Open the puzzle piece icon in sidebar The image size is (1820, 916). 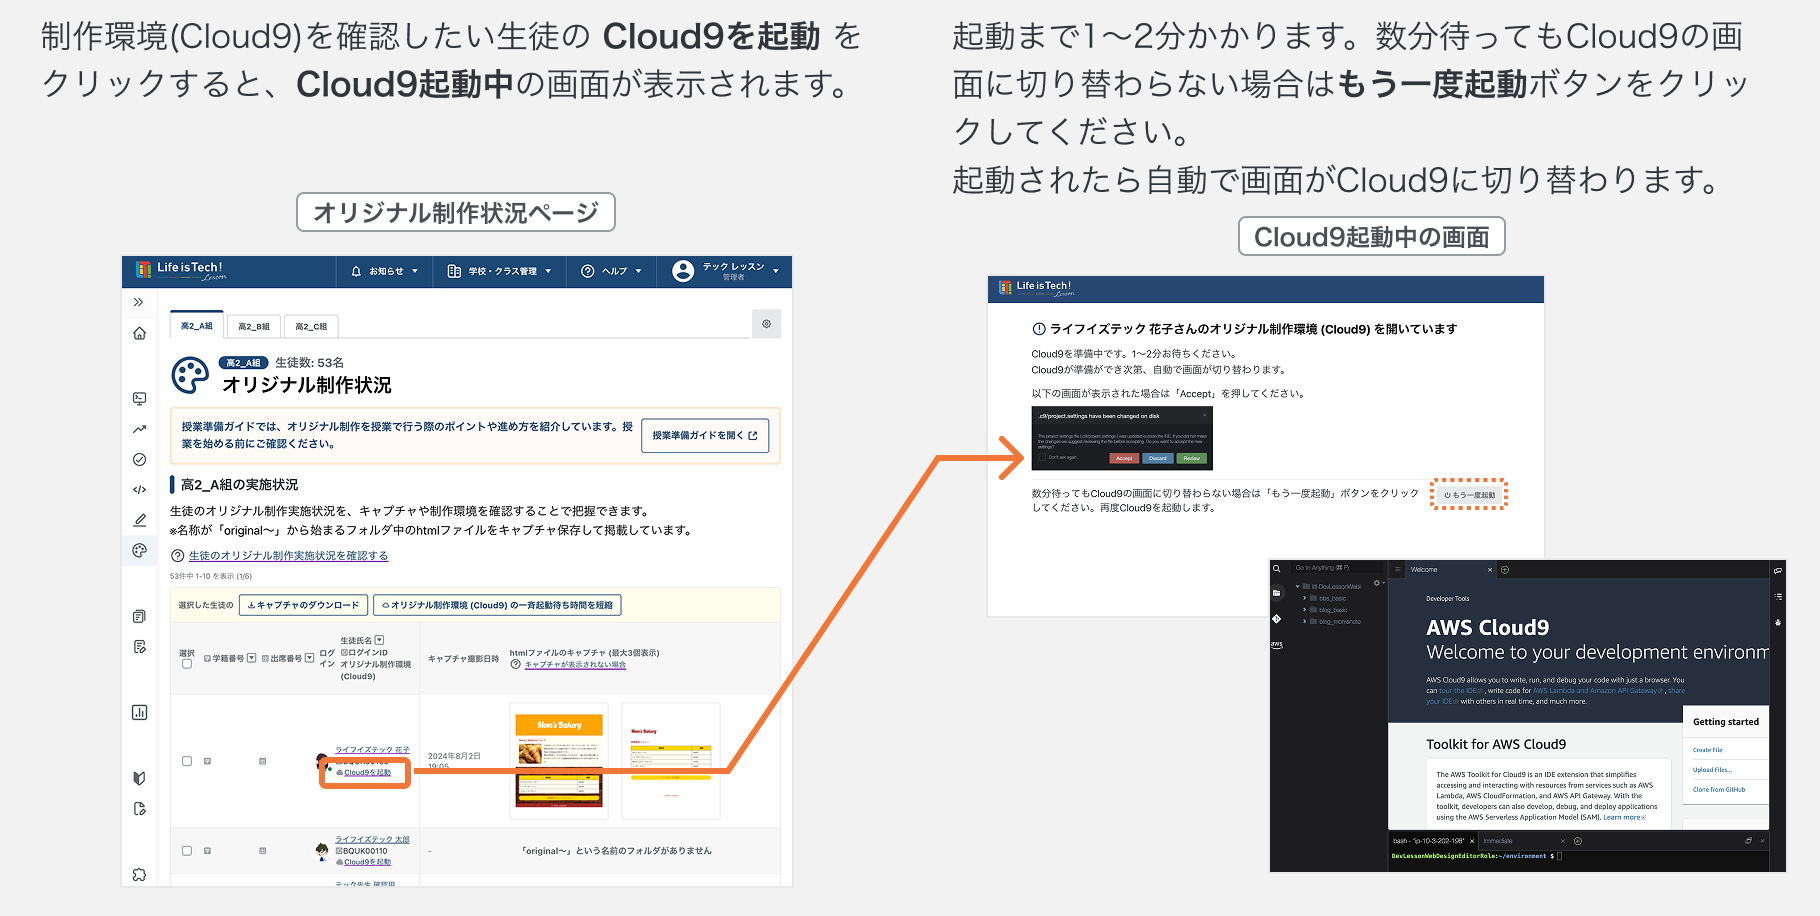(x=139, y=874)
